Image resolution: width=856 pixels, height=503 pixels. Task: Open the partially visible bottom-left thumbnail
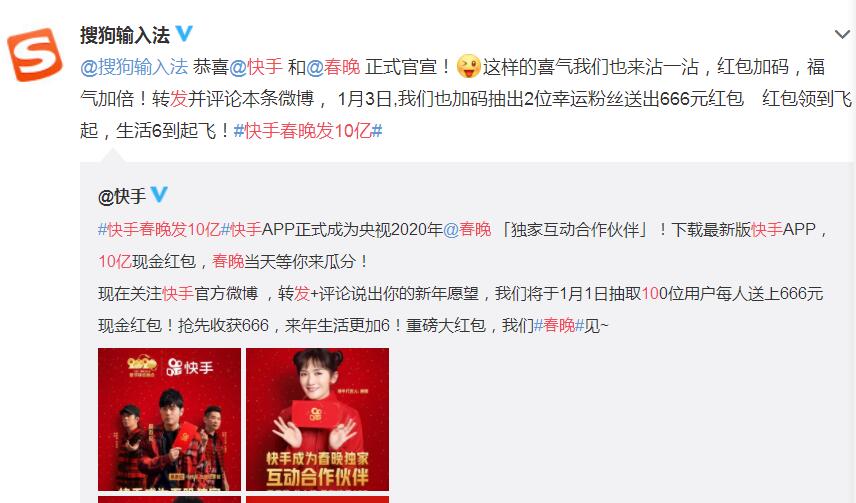[x=169, y=500]
